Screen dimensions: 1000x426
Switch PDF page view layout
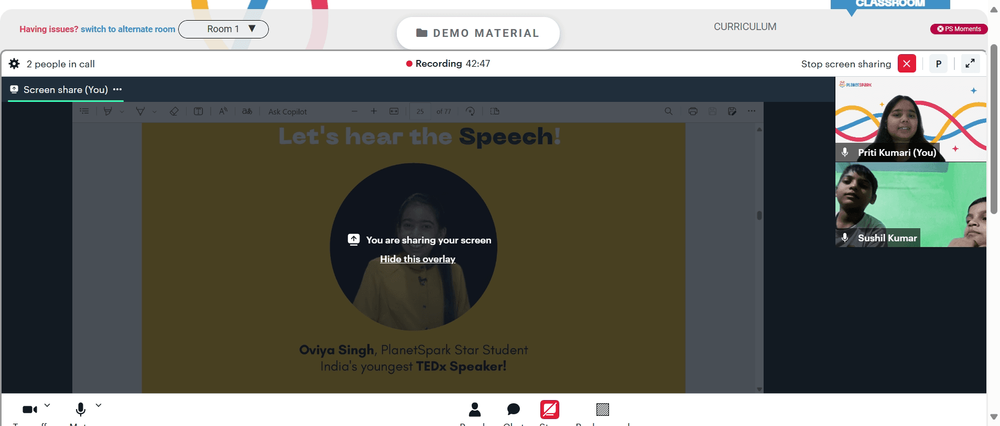pos(495,111)
